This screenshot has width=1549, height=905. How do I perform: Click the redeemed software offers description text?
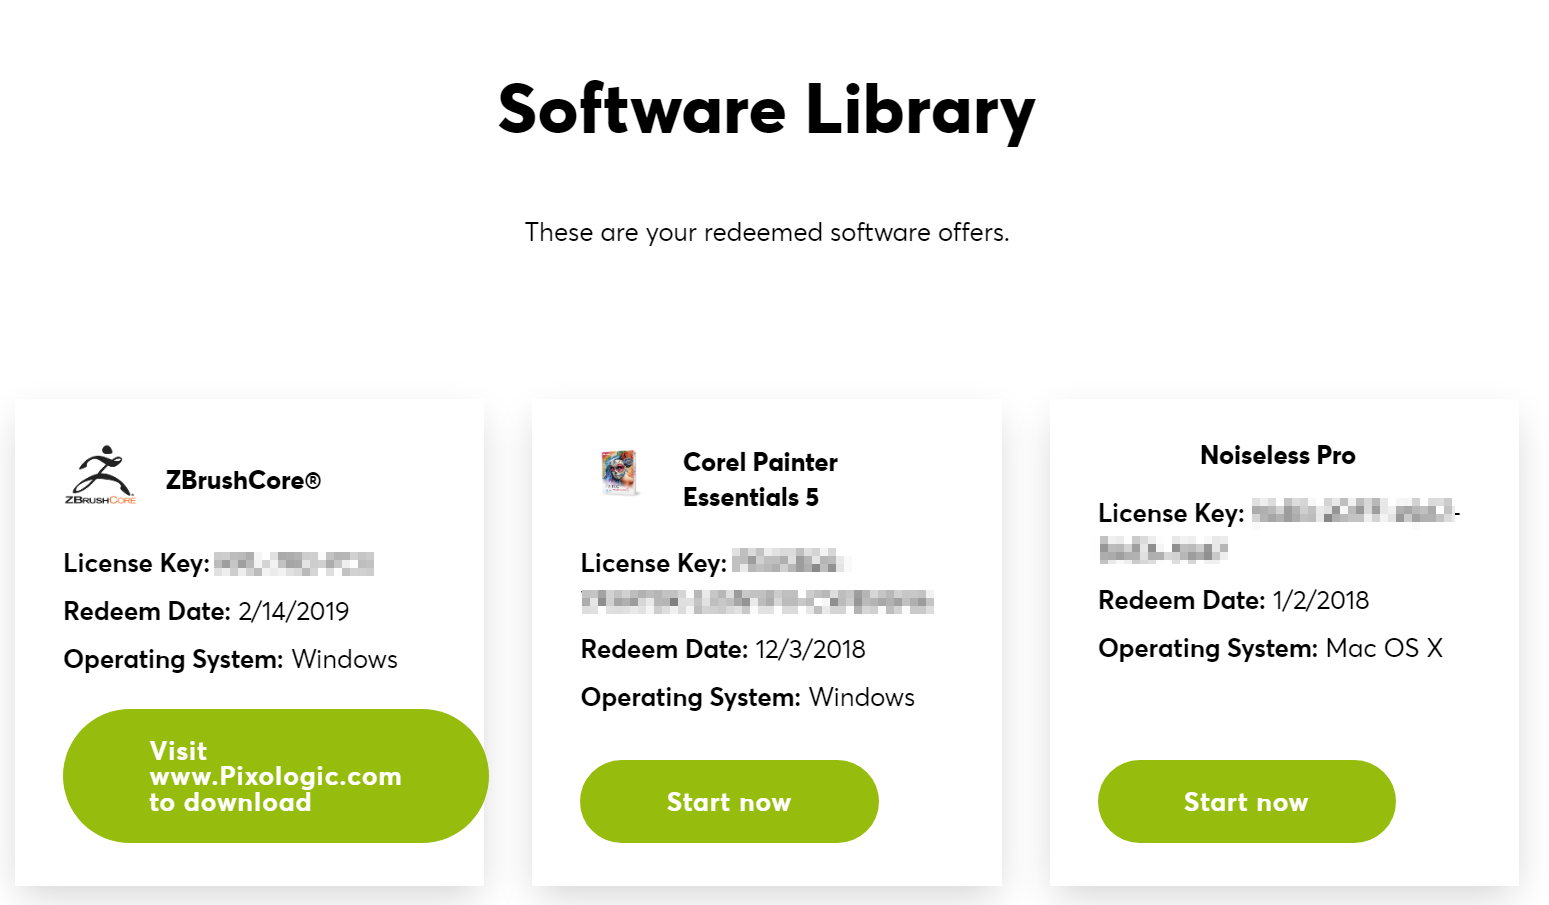click(767, 232)
